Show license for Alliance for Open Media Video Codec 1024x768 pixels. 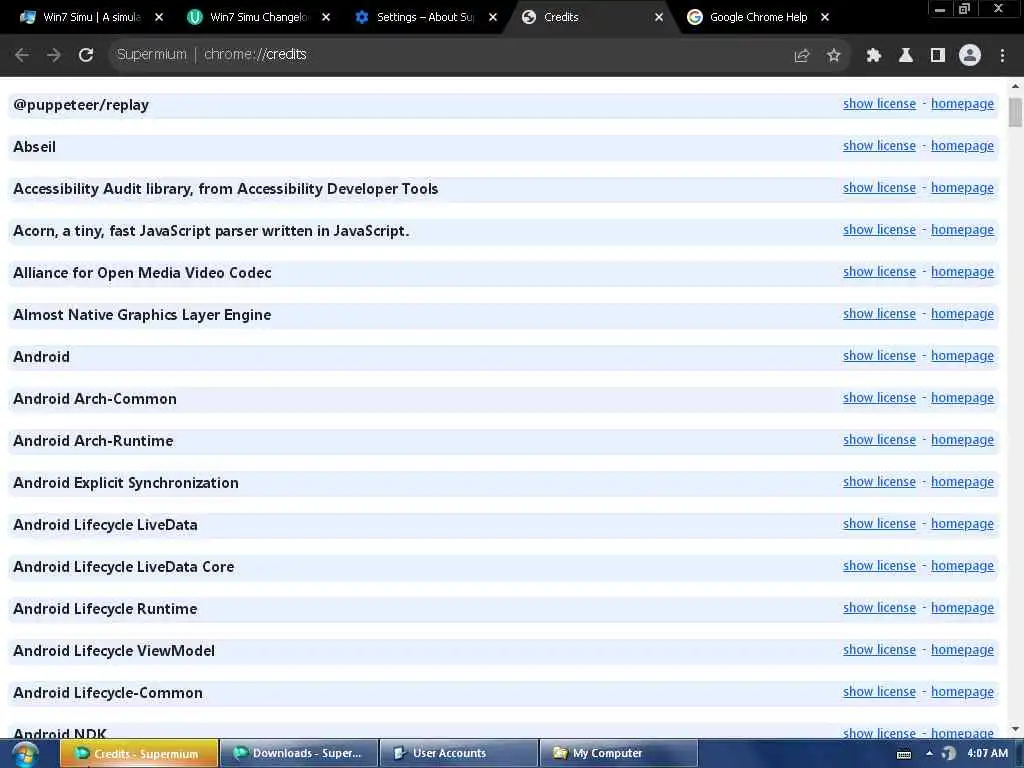coord(879,272)
